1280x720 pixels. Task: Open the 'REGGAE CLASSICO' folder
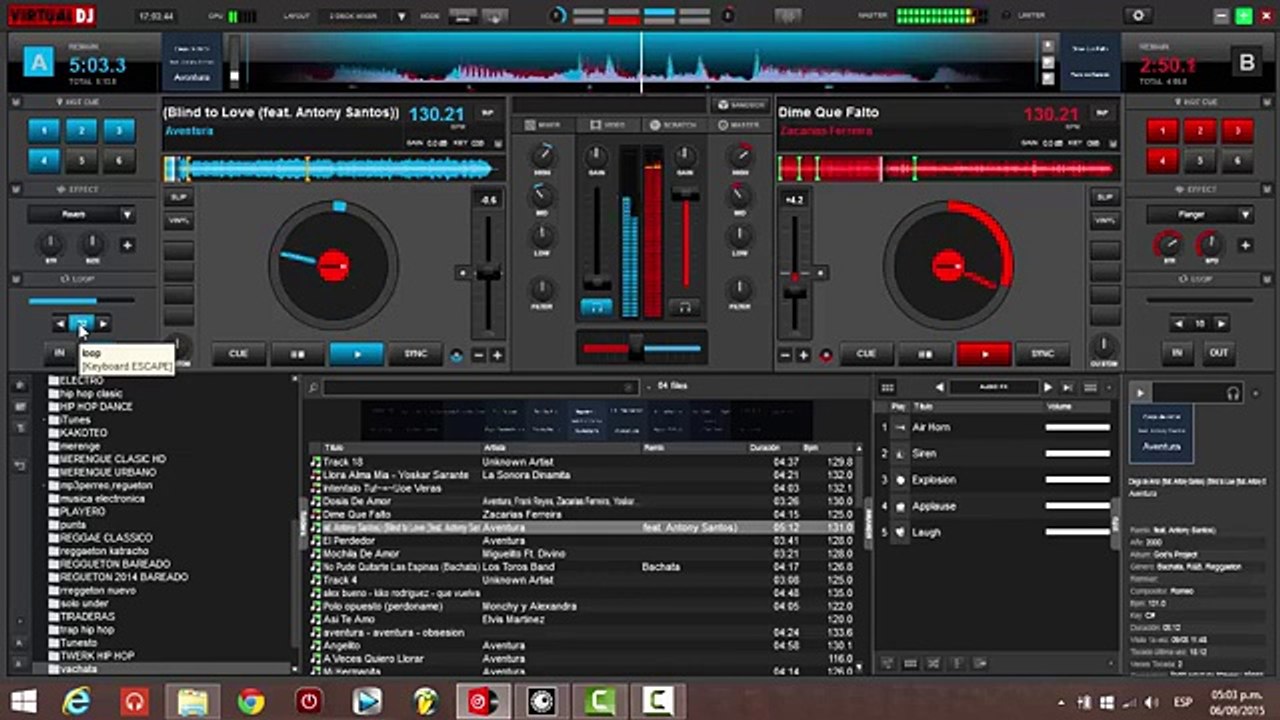(105, 538)
